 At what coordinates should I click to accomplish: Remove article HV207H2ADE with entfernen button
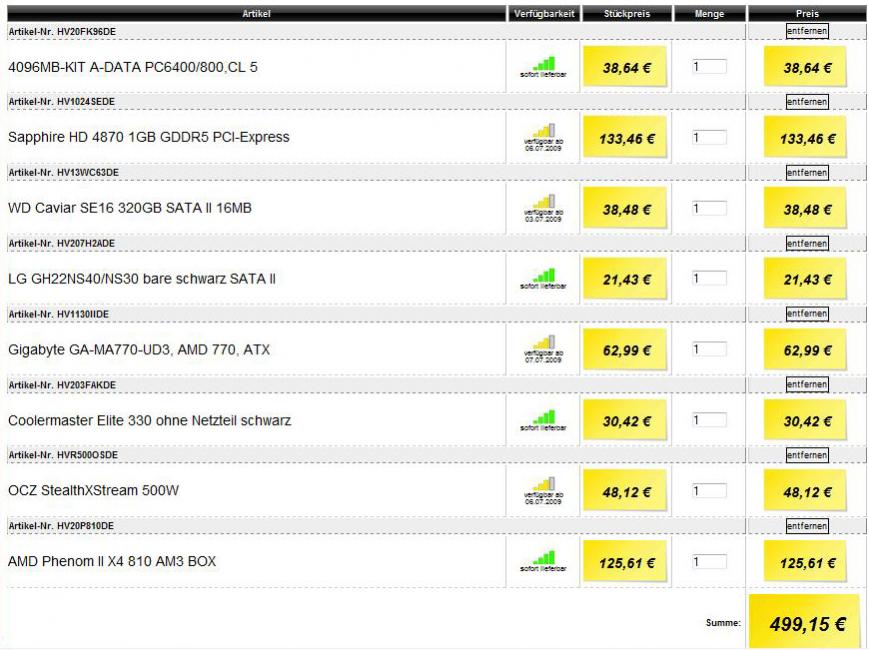pyautogui.click(x=807, y=243)
